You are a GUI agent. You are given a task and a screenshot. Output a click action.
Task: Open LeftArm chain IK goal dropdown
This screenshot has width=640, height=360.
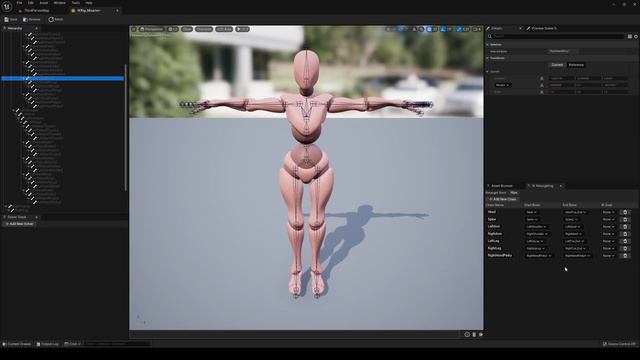point(609,227)
